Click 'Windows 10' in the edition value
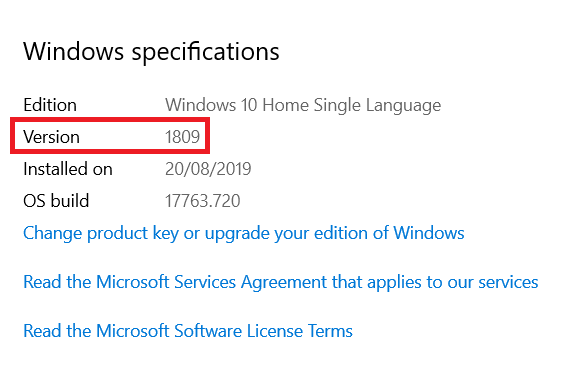The height and width of the screenshot is (388, 569). (x=211, y=105)
